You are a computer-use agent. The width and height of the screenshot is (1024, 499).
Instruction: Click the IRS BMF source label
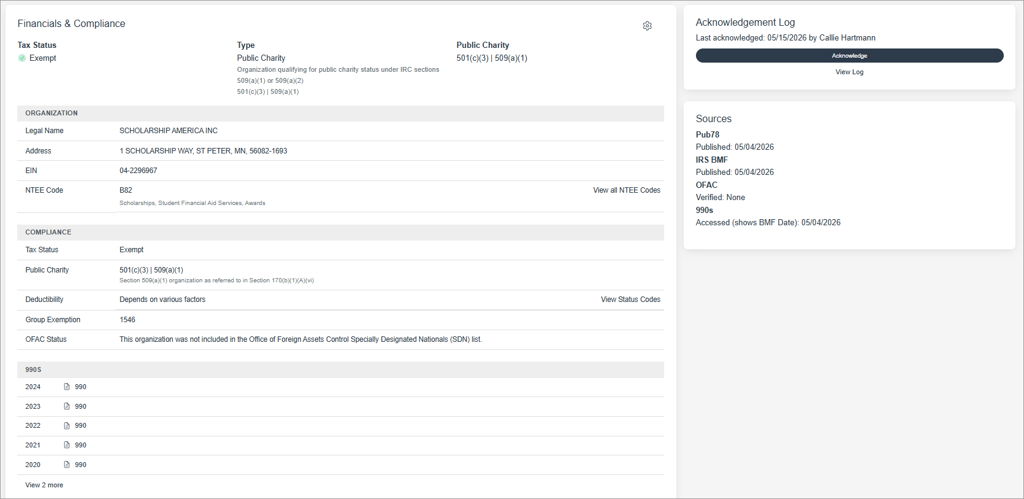click(712, 159)
